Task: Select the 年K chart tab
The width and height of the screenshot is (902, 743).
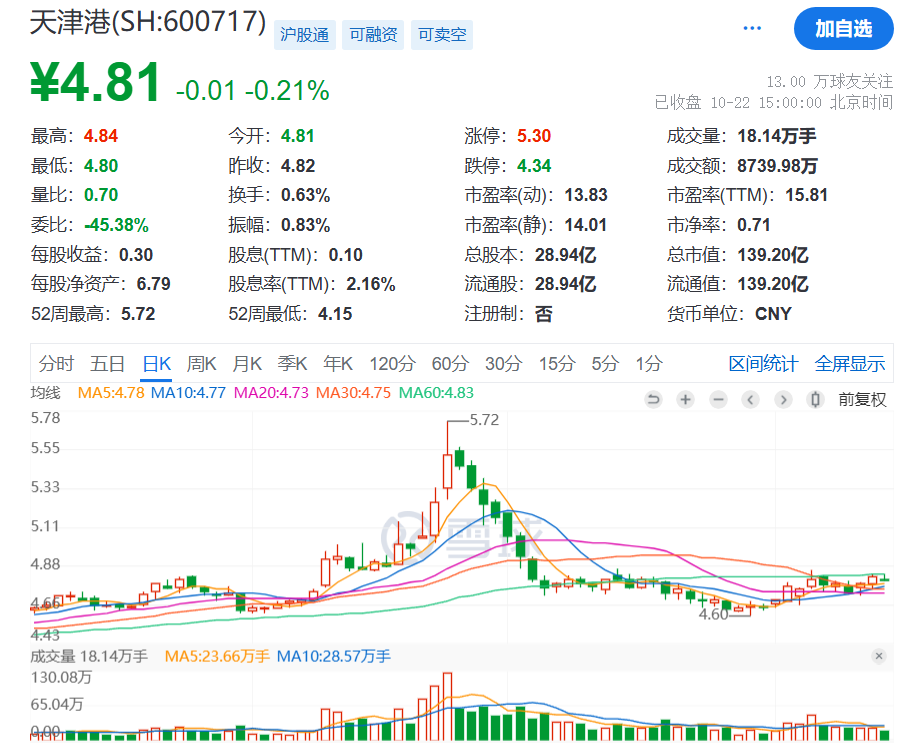Action: pos(338,363)
